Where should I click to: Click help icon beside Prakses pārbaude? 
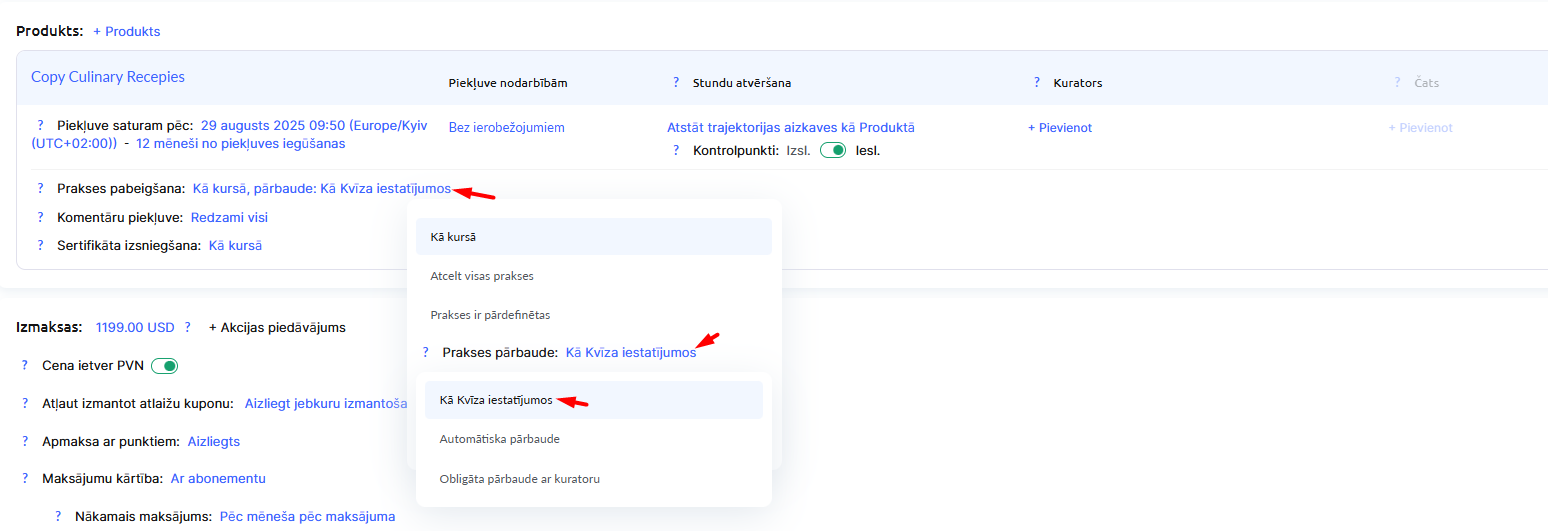coord(426,353)
